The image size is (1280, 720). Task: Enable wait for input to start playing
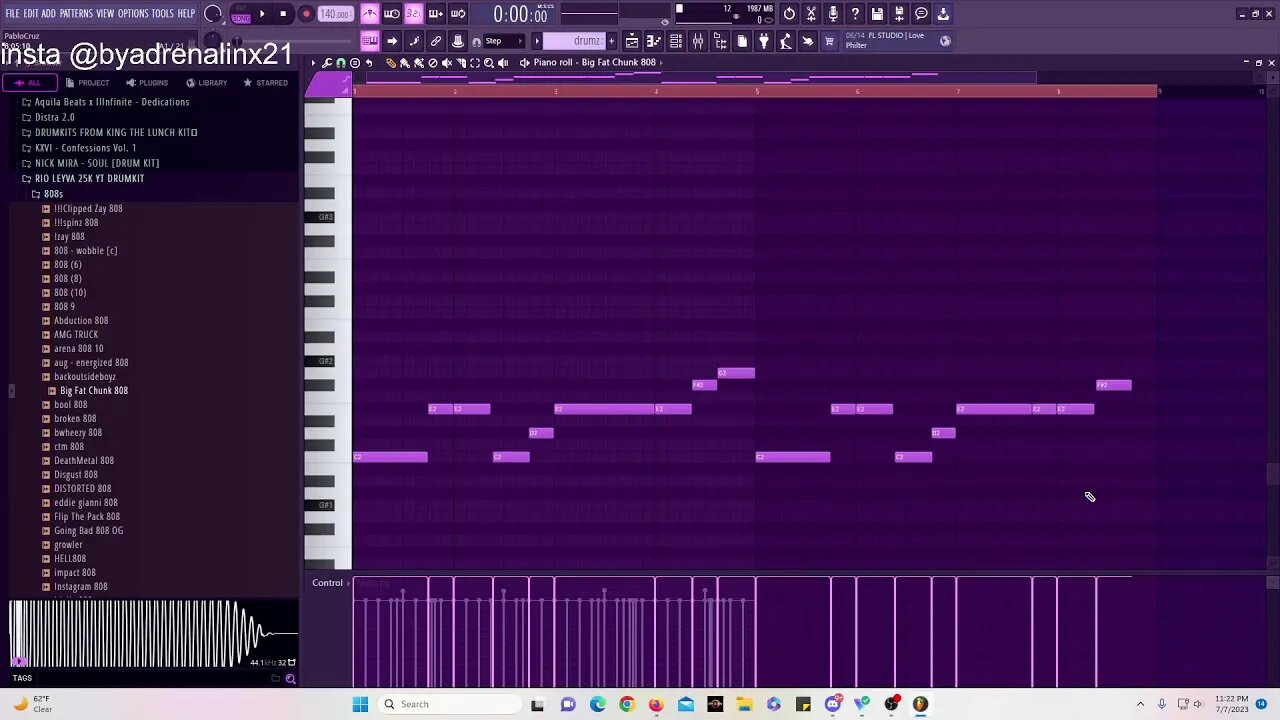392,14
